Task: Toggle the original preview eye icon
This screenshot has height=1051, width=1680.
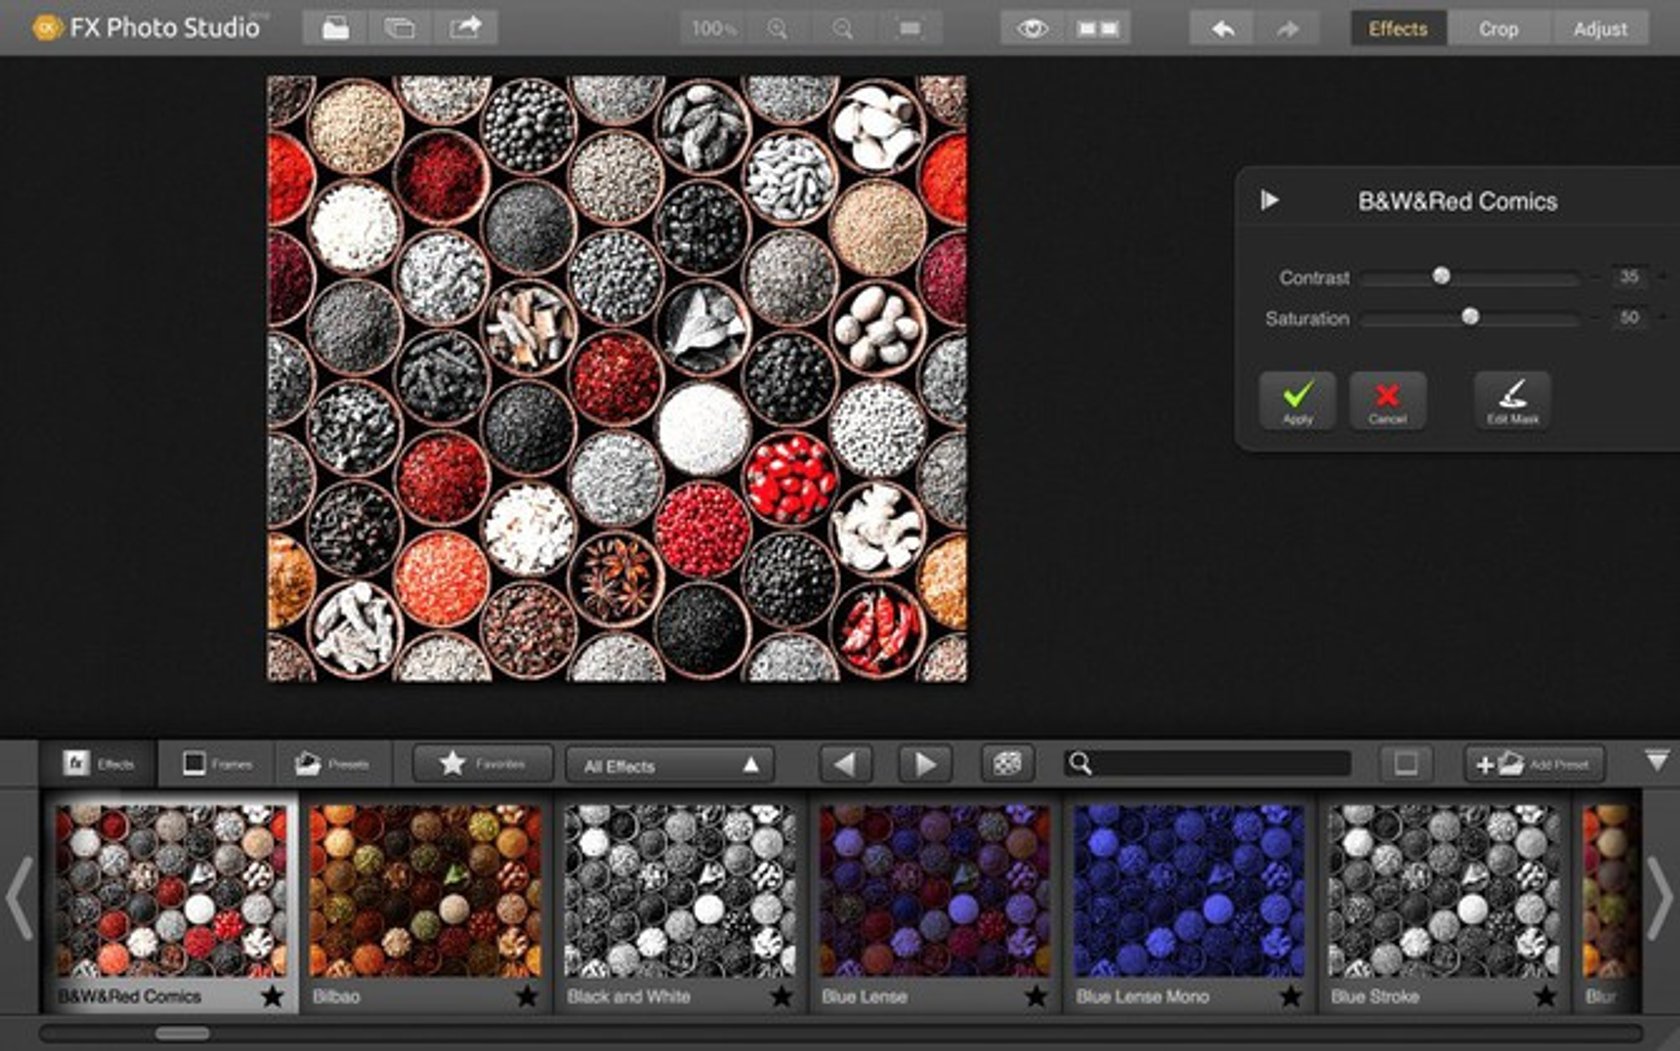Action: (1032, 29)
